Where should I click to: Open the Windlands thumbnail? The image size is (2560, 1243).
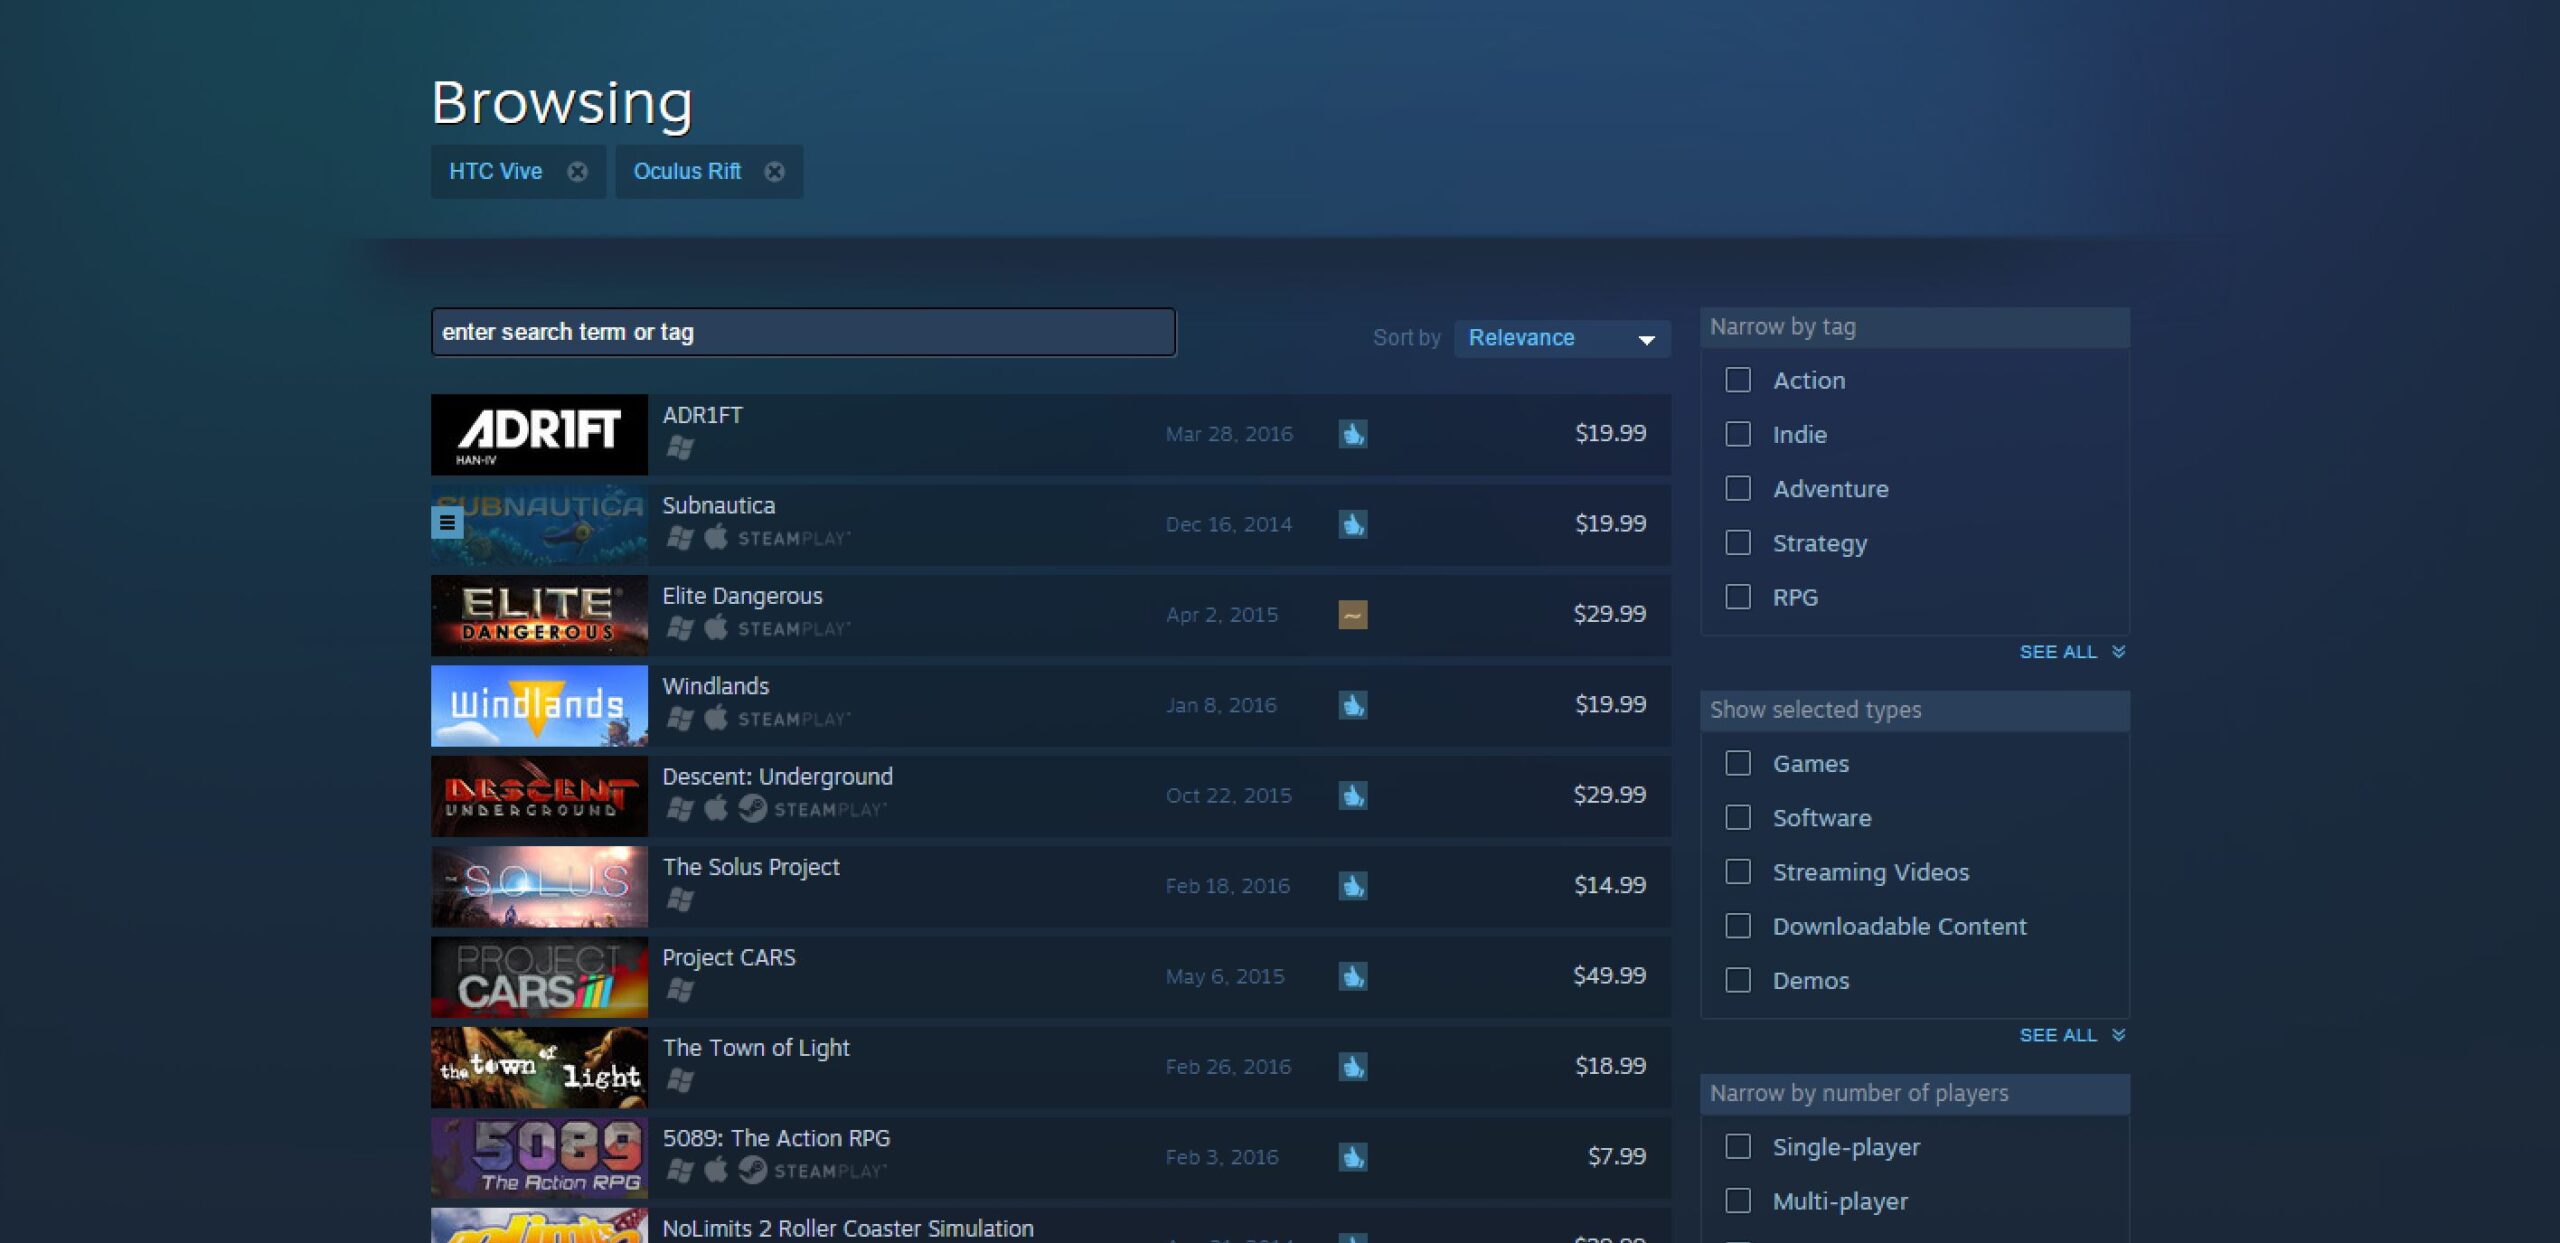539,705
